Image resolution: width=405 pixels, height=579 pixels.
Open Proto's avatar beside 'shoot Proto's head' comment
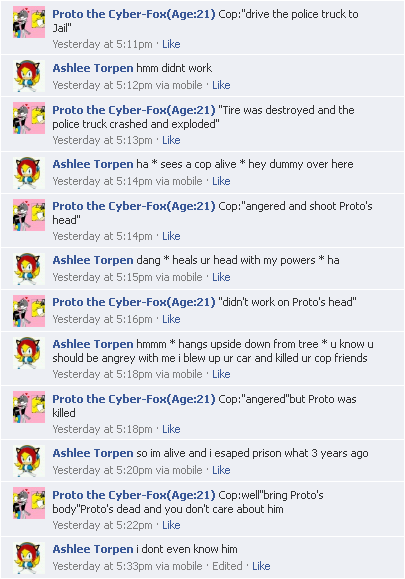tap(29, 215)
